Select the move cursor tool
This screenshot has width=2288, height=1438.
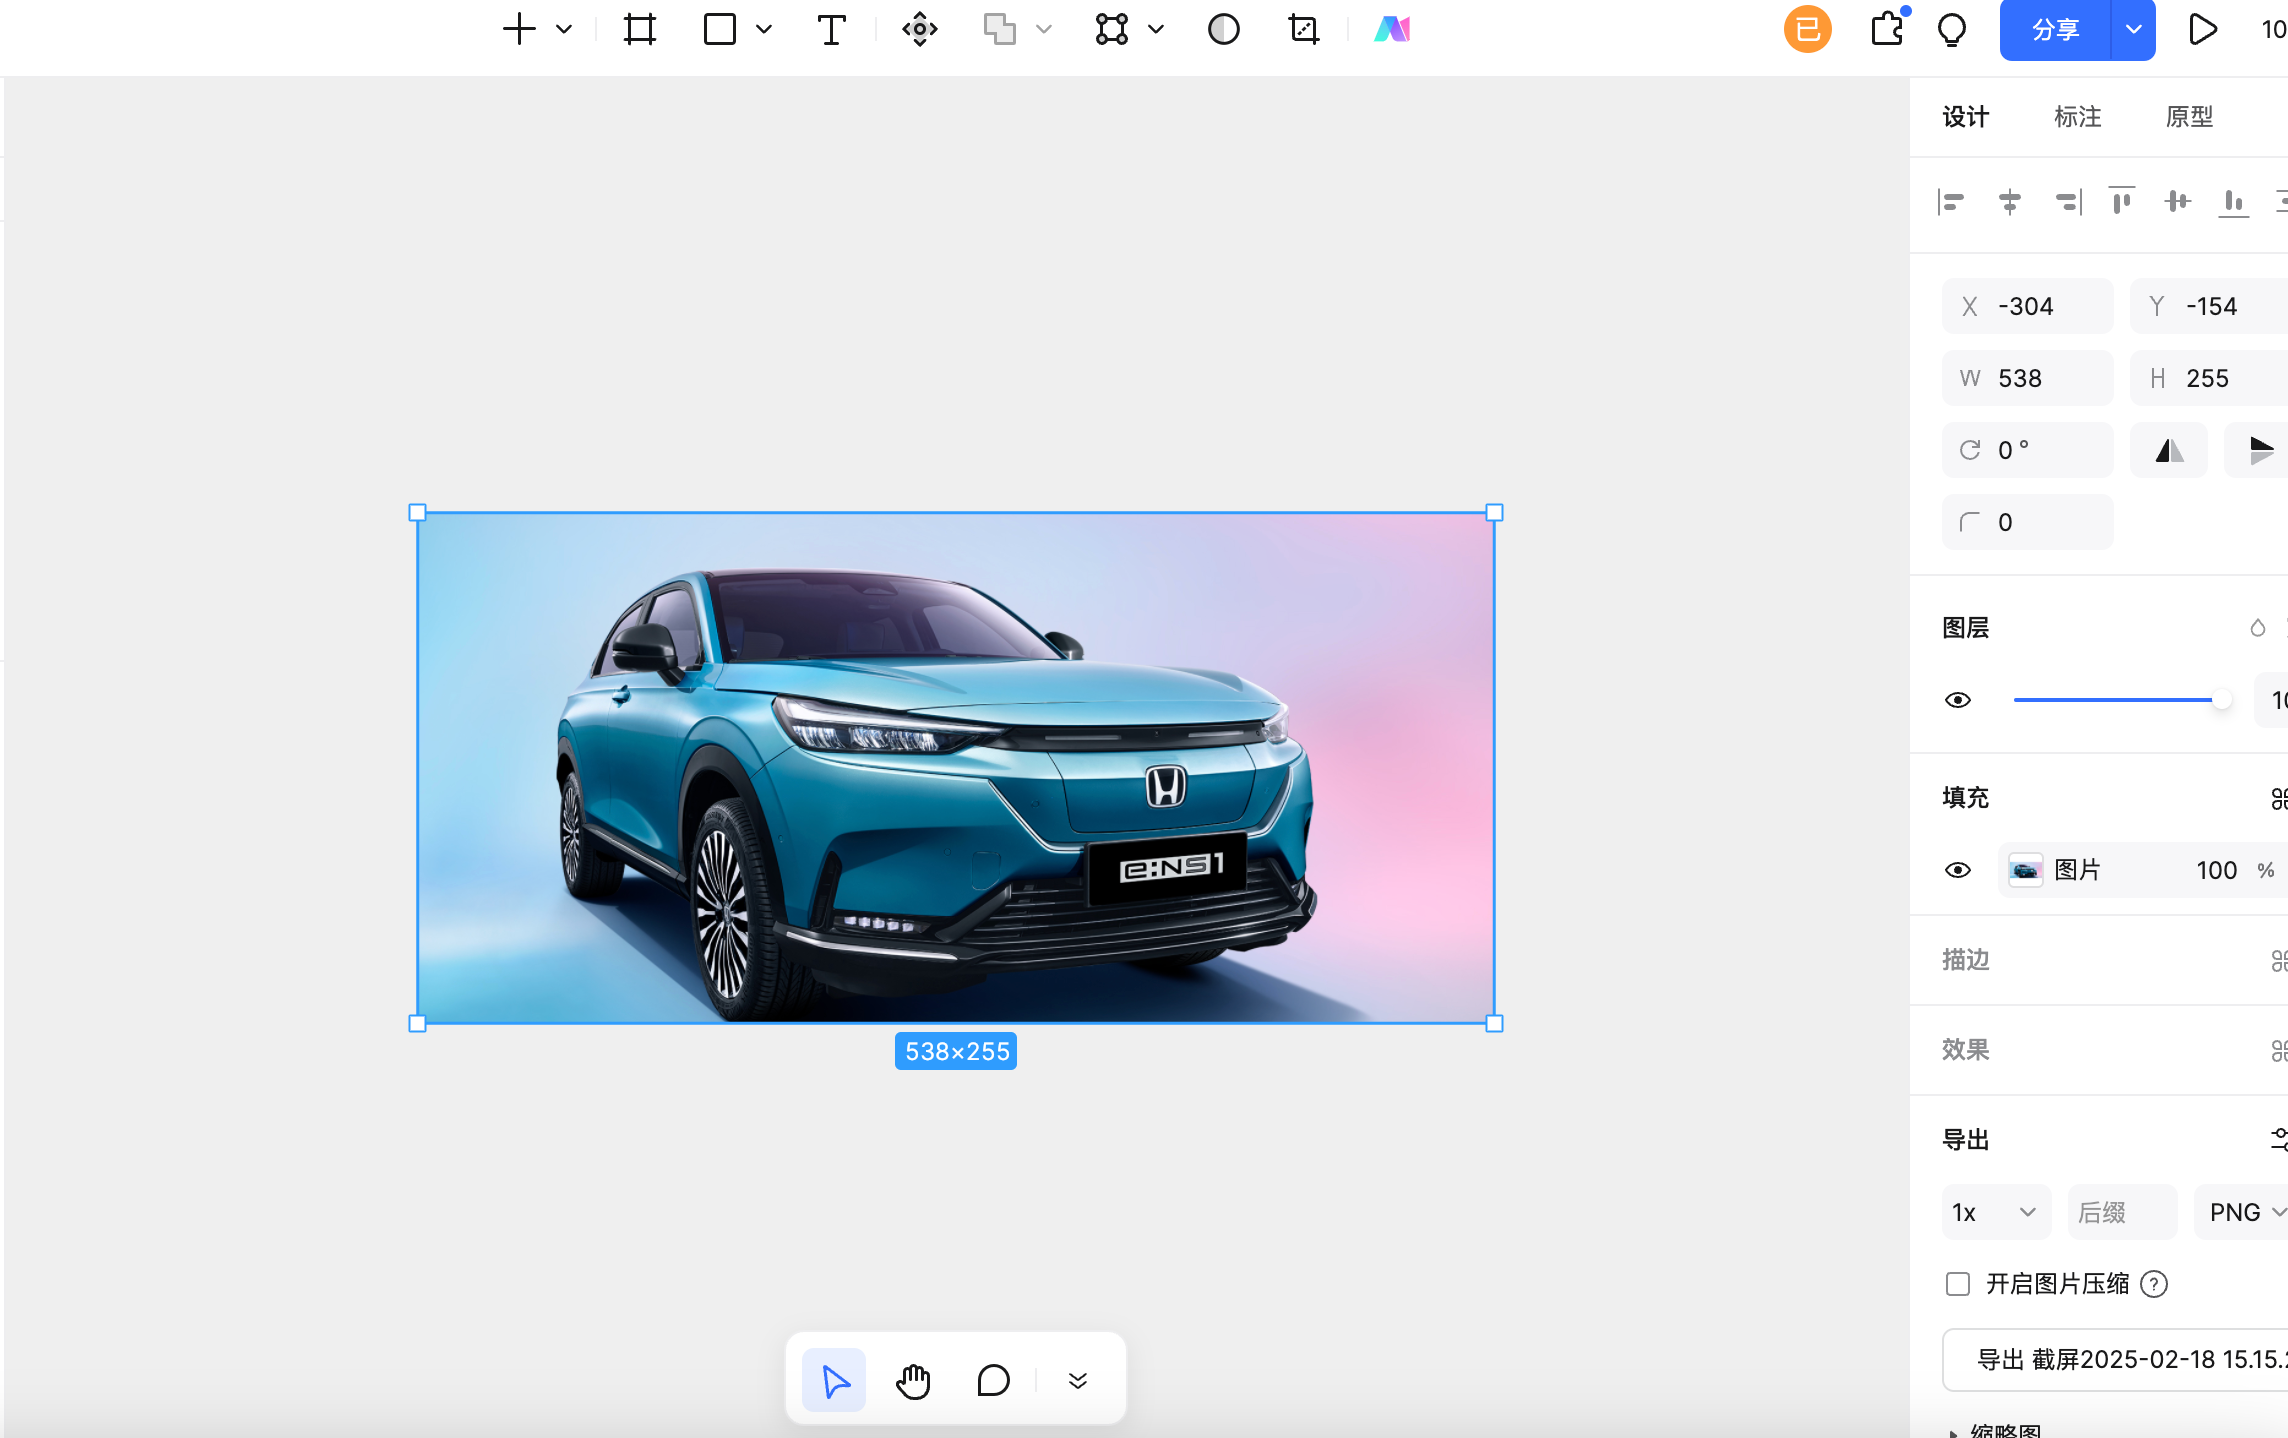[834, 1380]
